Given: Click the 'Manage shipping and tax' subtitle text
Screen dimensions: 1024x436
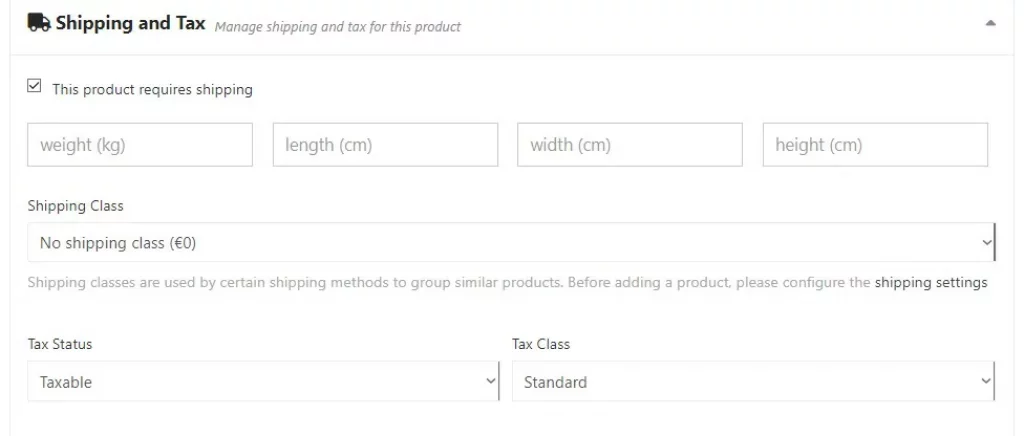Looking at the screenshot, I should pyautogui.click(x=338, y=27).
